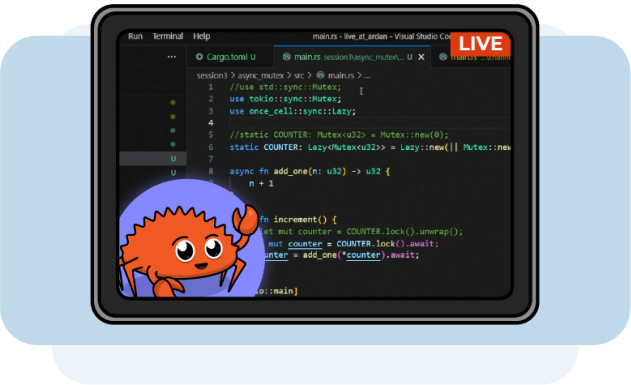631x385 pixels.
Task: Click the commented '//use std::sync::Mutex;' line
Action: coord(285,87)
